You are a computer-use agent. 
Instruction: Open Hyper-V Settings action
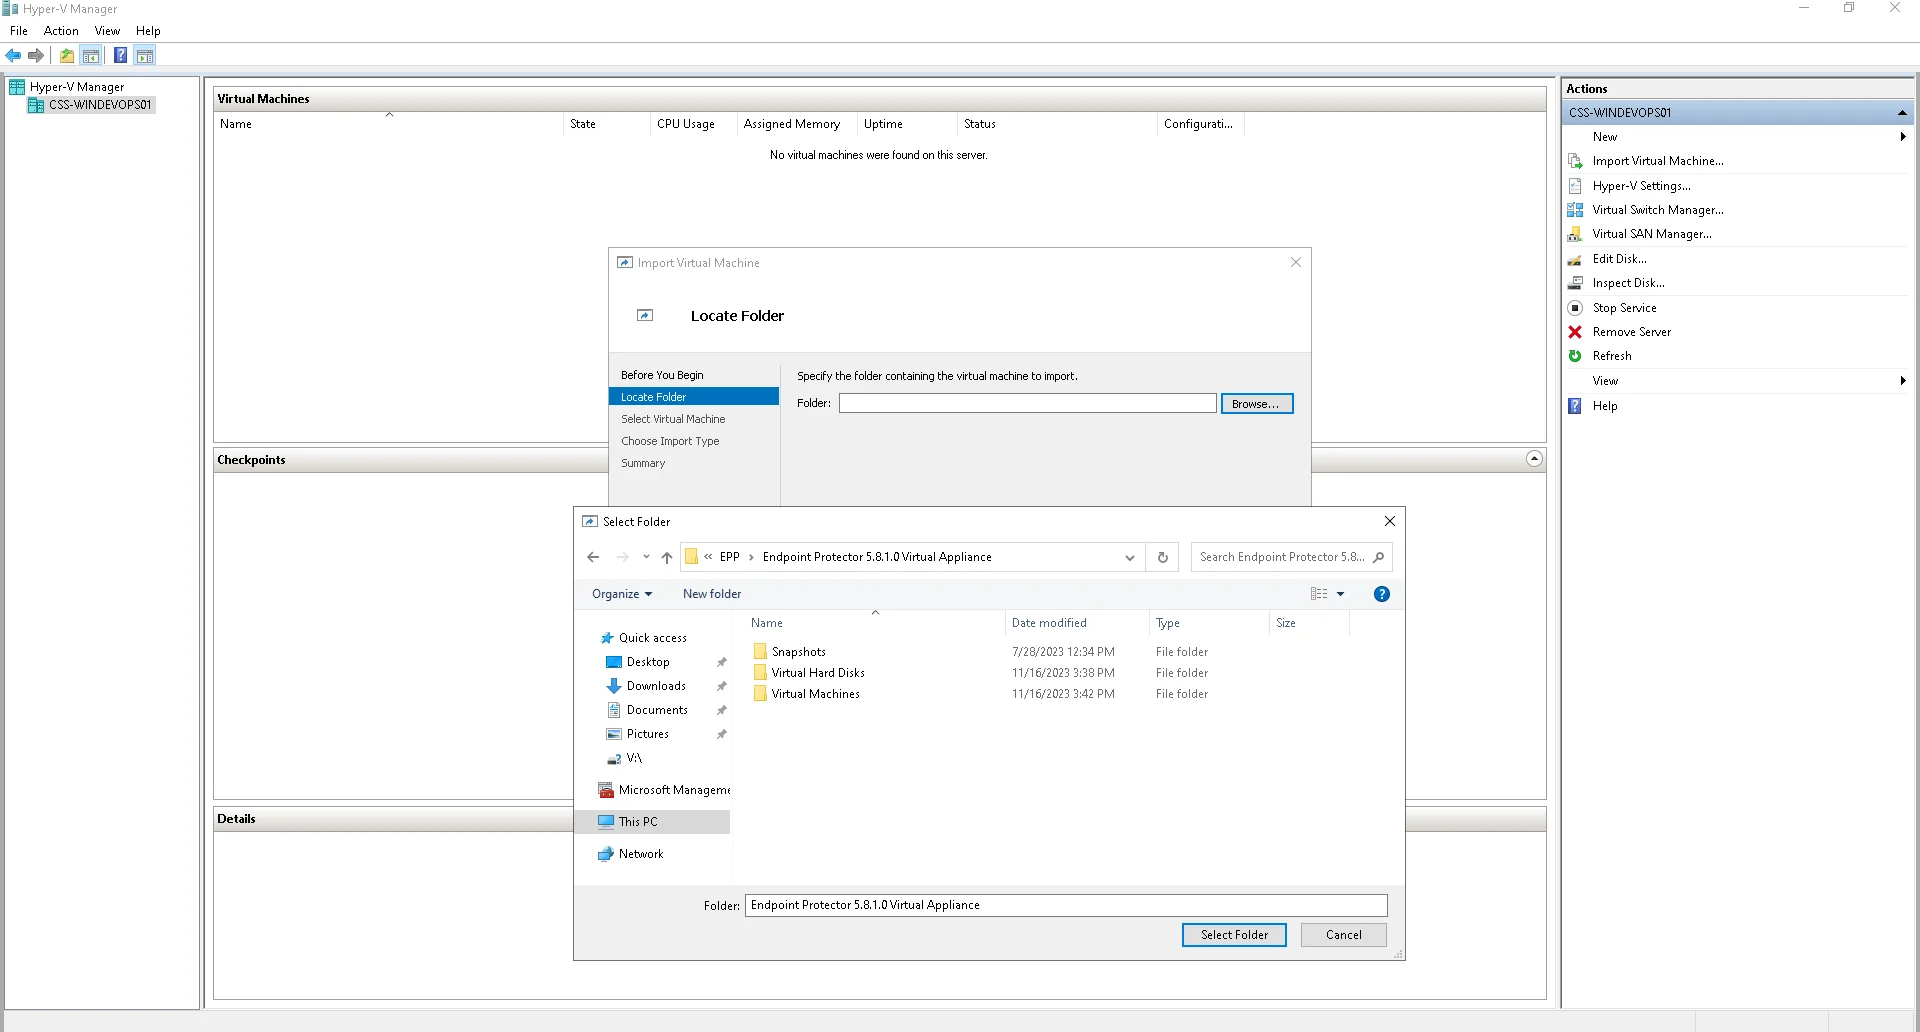point(1641,186)
